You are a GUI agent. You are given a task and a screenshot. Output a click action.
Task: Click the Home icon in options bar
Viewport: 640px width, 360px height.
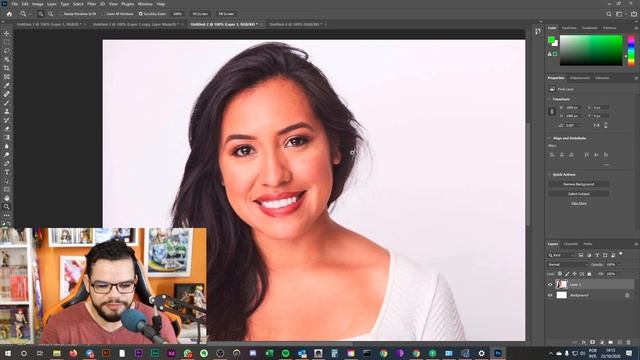(x=9, y=13)
